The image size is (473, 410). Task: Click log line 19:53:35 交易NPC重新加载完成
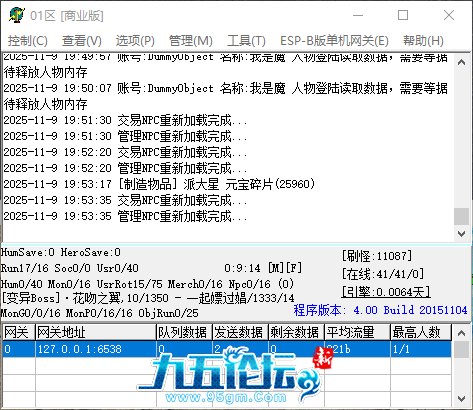point(126,200)
